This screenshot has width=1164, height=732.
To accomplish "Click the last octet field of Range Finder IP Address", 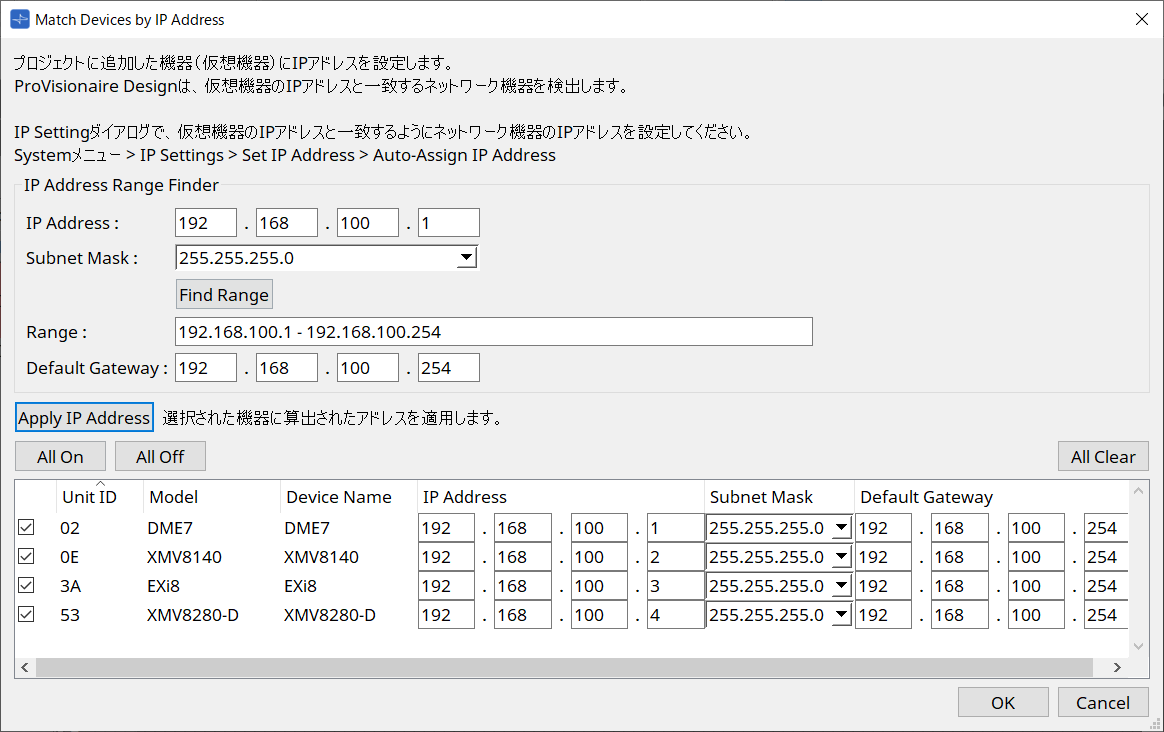I will coord(448,223).
